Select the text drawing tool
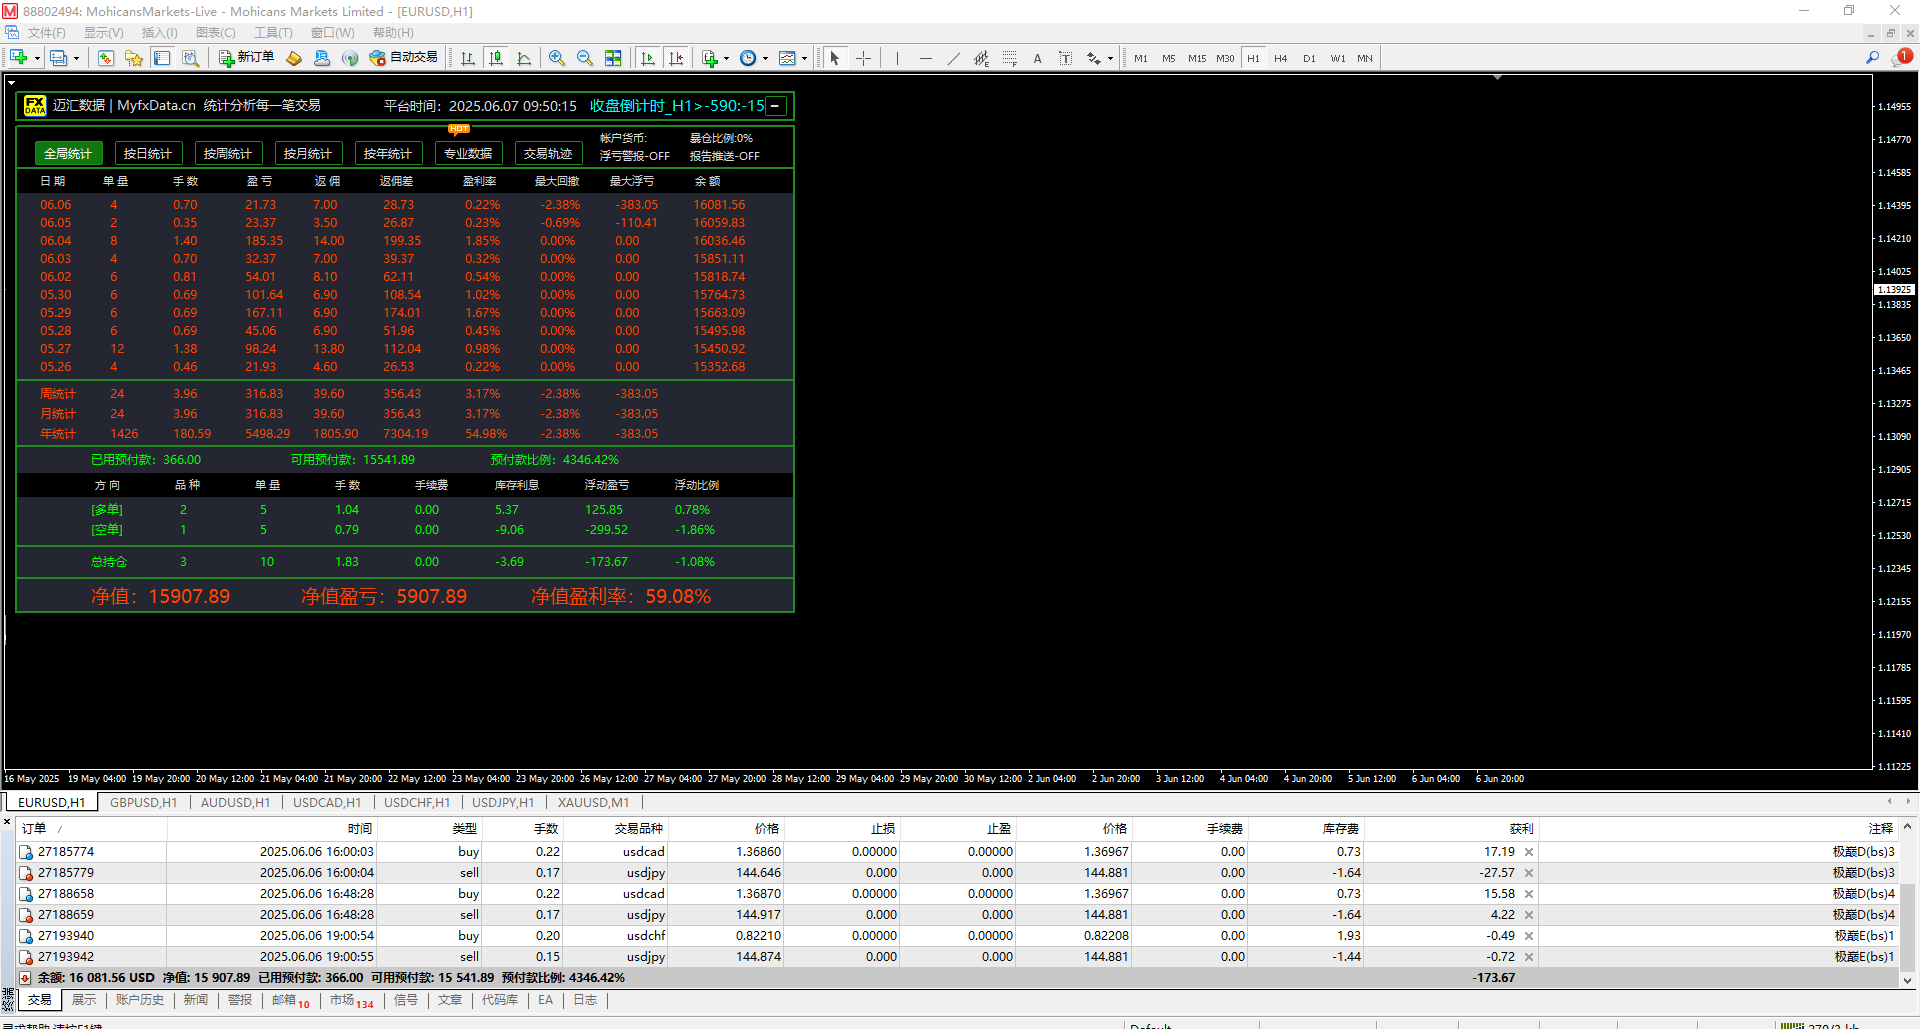The width and height of the screenshot is (1920, 1029). coord(1037,58)
